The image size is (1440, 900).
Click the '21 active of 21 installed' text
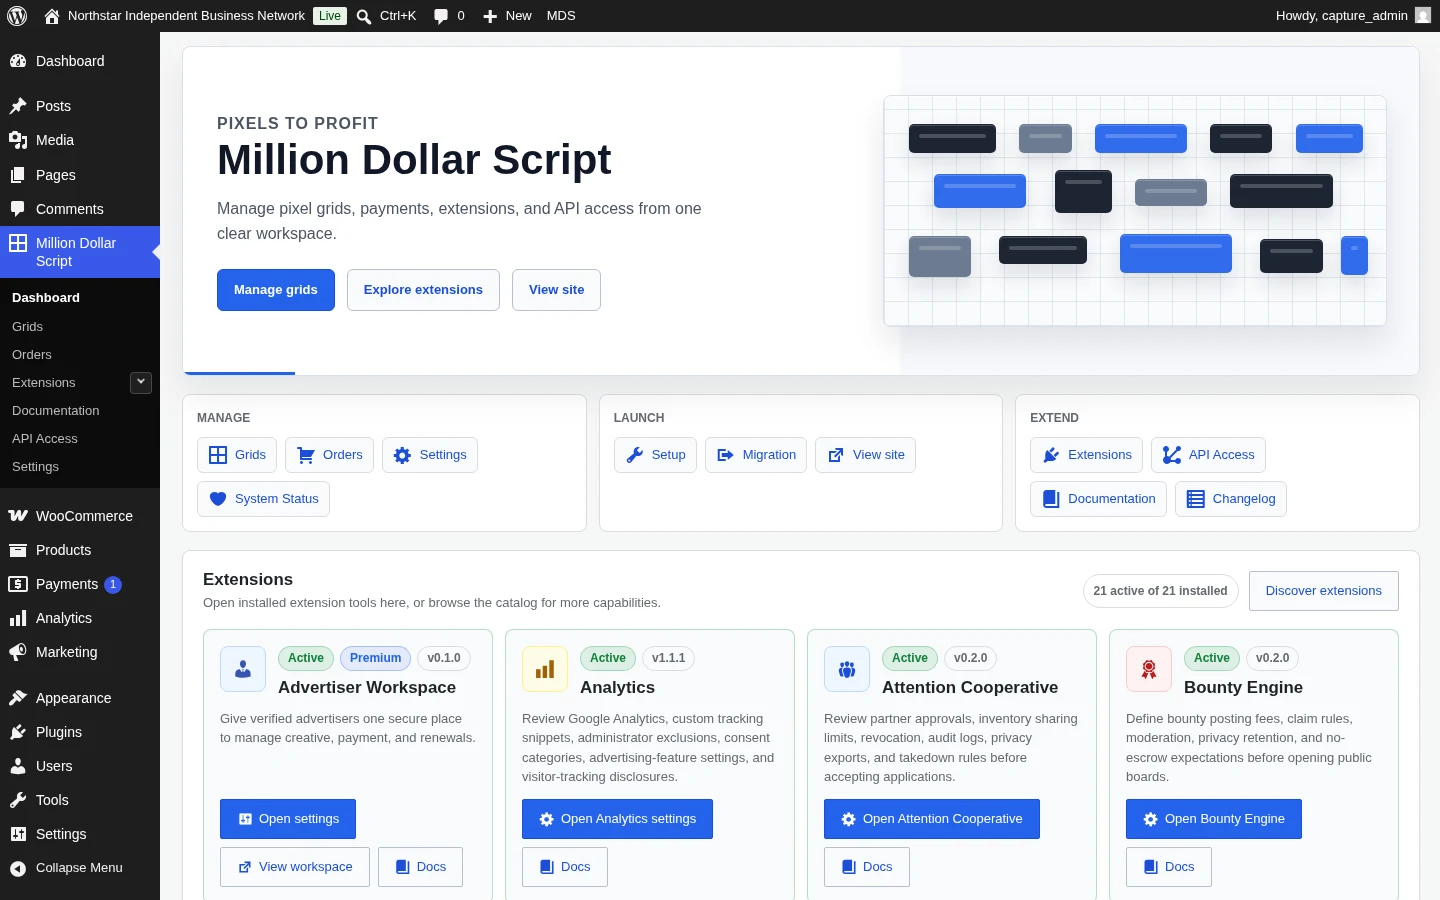[1160, 591]
